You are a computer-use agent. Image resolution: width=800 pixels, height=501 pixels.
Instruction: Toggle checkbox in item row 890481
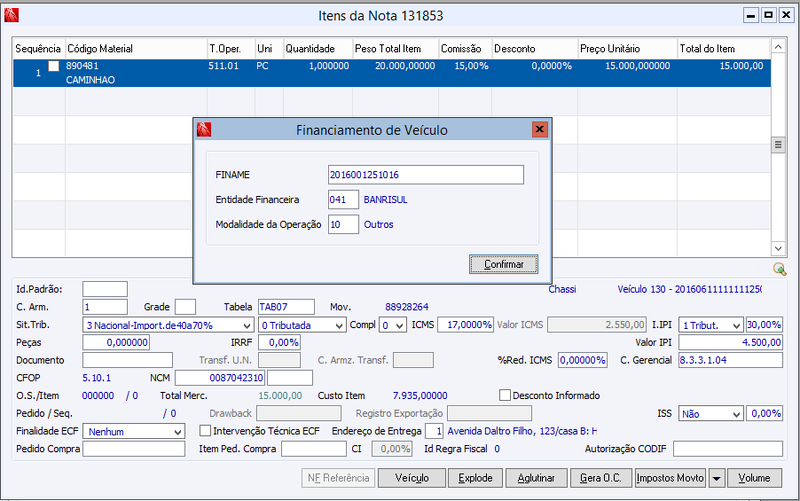coord(54,66)
